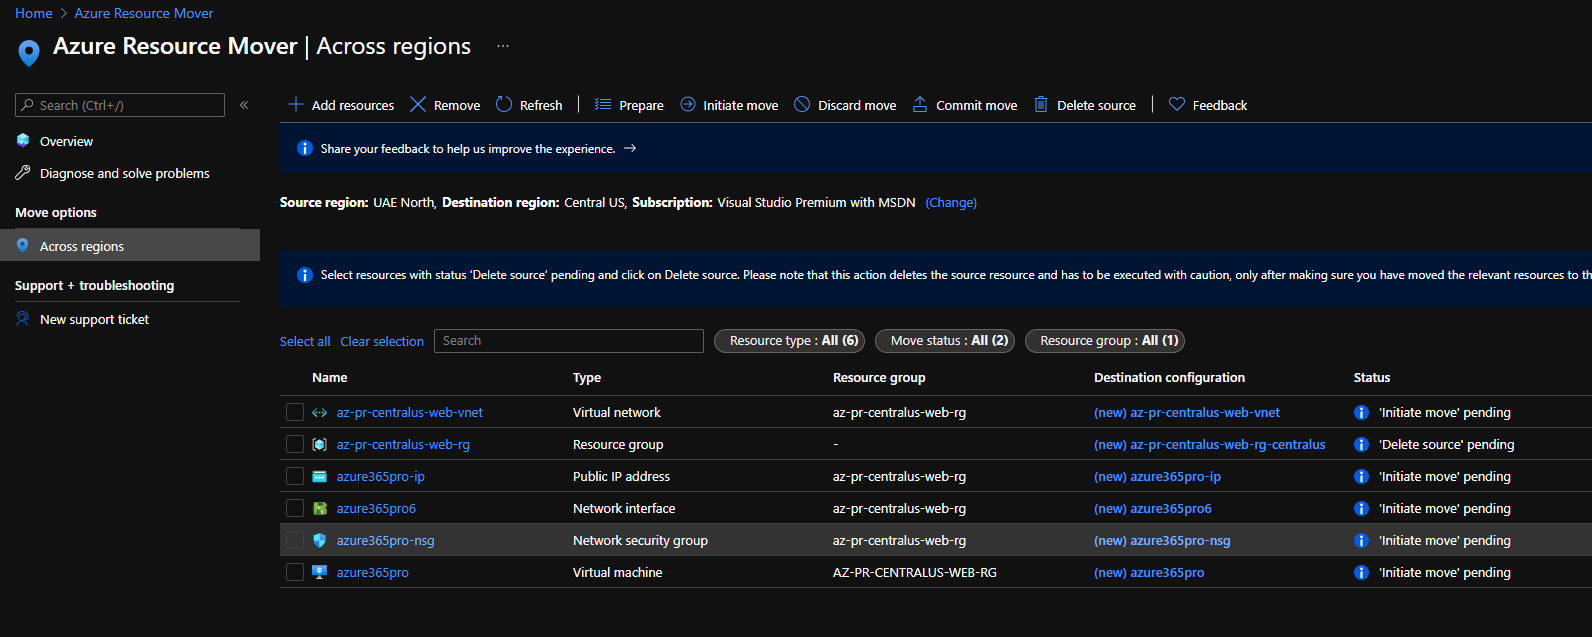Click the network interface icon for azure365pro6
1592x637 pixels.
click(x=320, y=508)
